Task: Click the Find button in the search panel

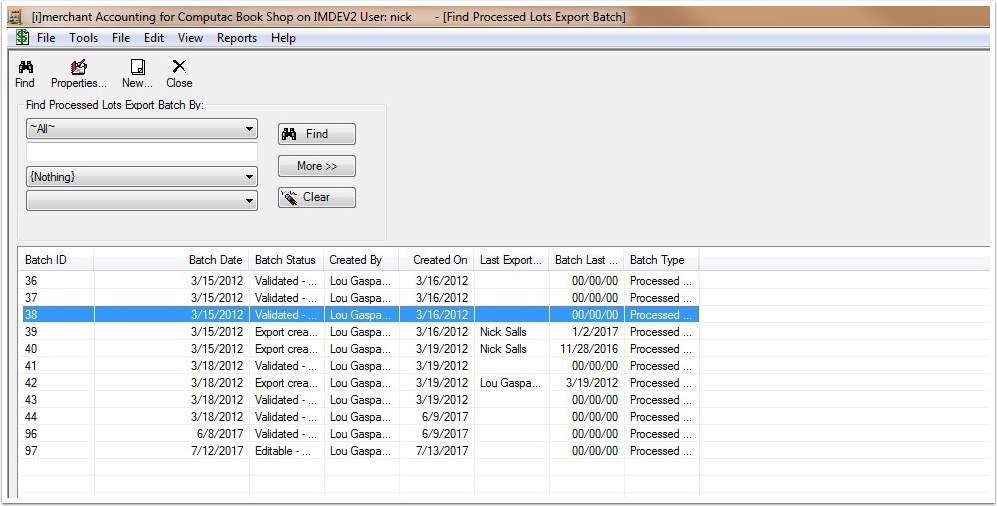Action: (317, 134)
